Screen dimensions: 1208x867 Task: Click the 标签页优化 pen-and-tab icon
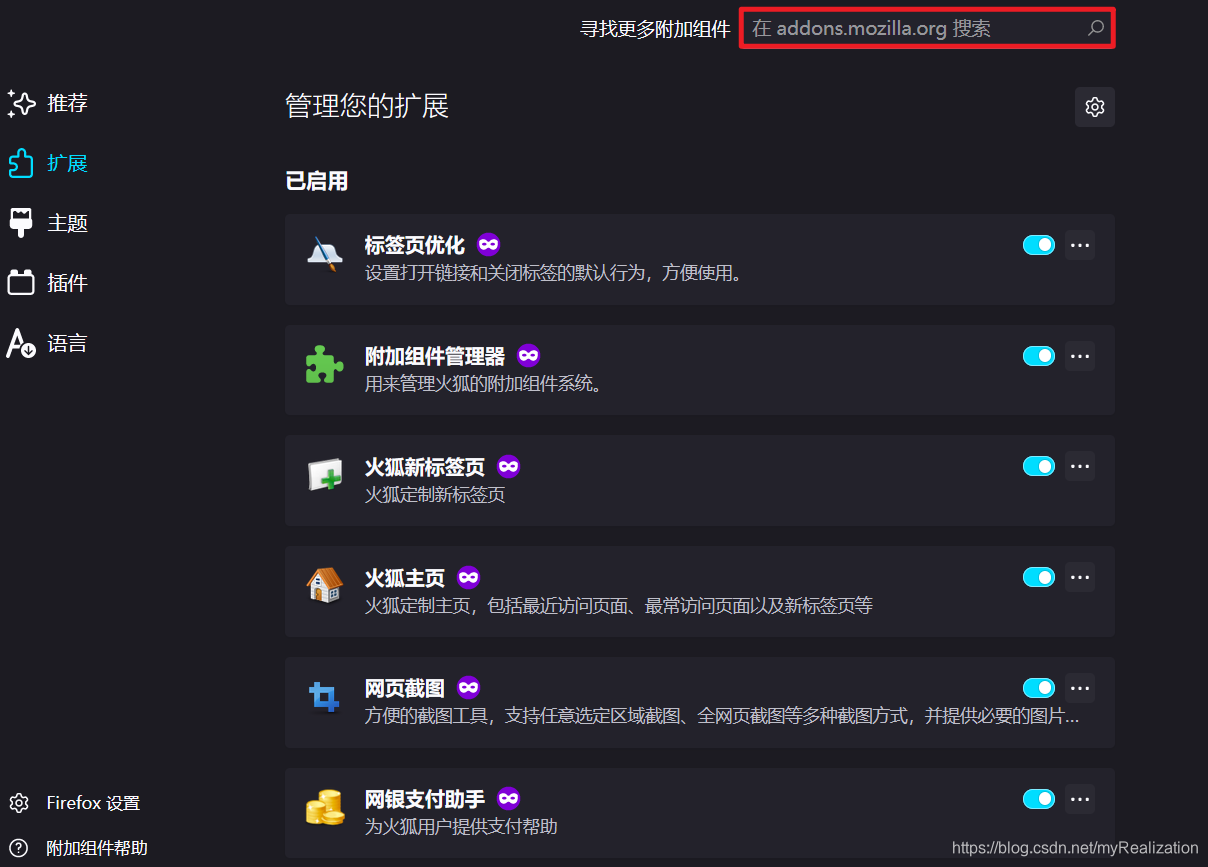click(x=324, y=254)
